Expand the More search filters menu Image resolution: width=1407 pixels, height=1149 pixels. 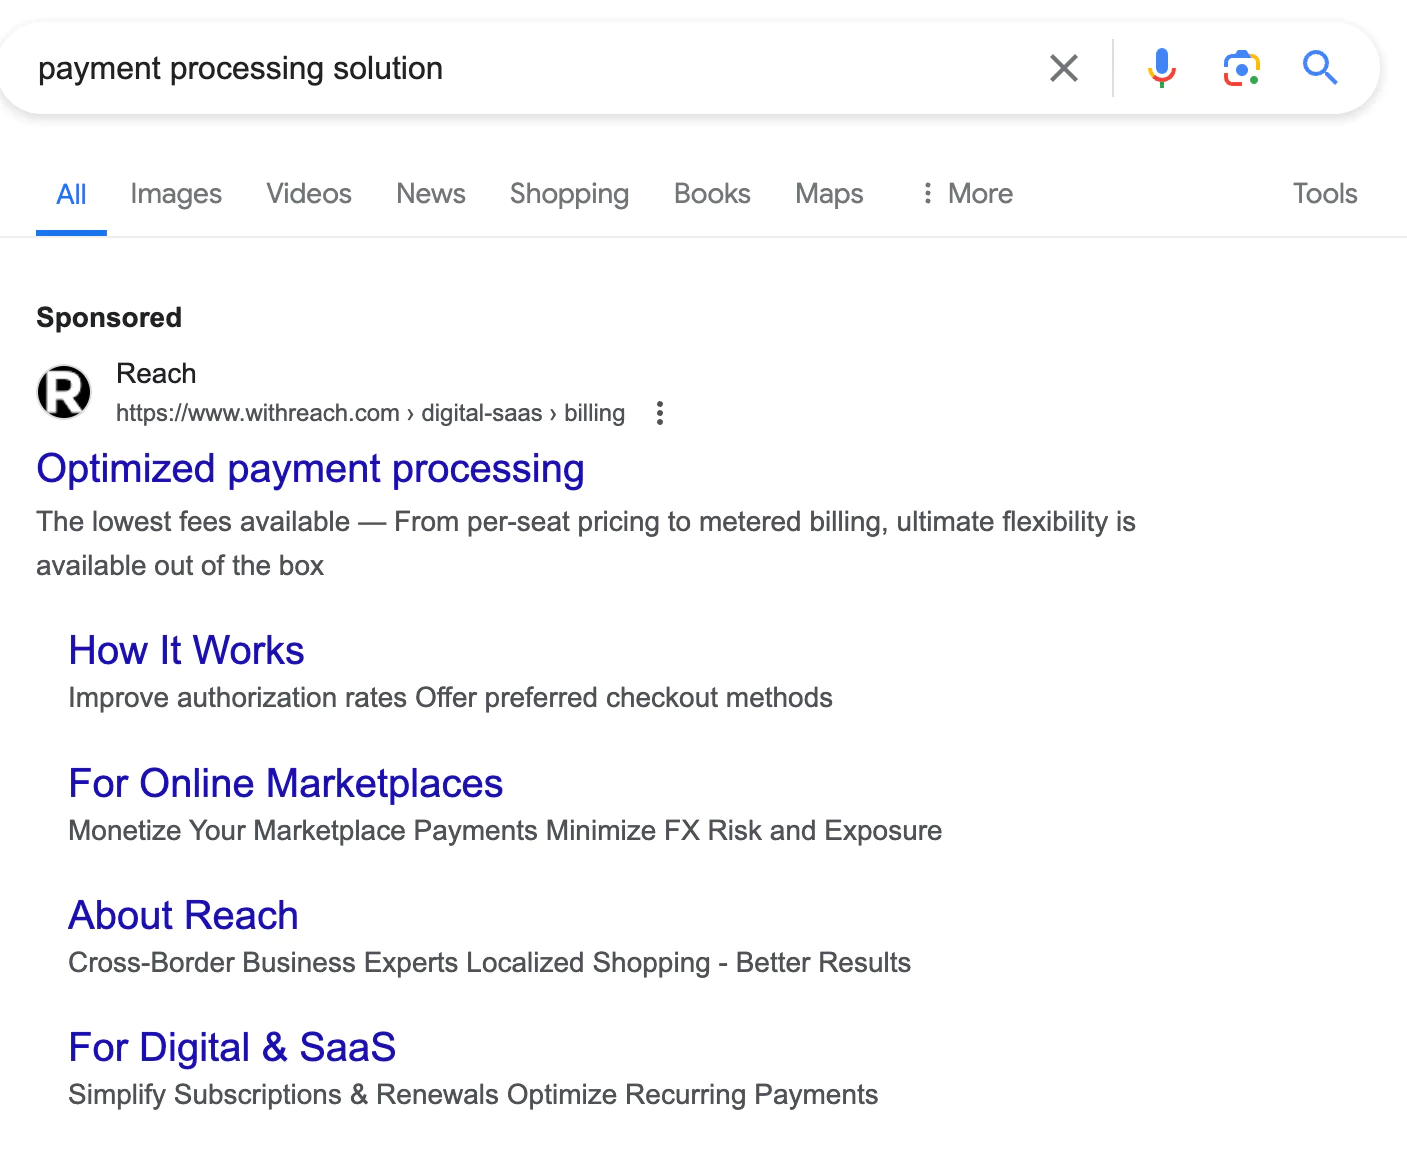click(967, 194)
